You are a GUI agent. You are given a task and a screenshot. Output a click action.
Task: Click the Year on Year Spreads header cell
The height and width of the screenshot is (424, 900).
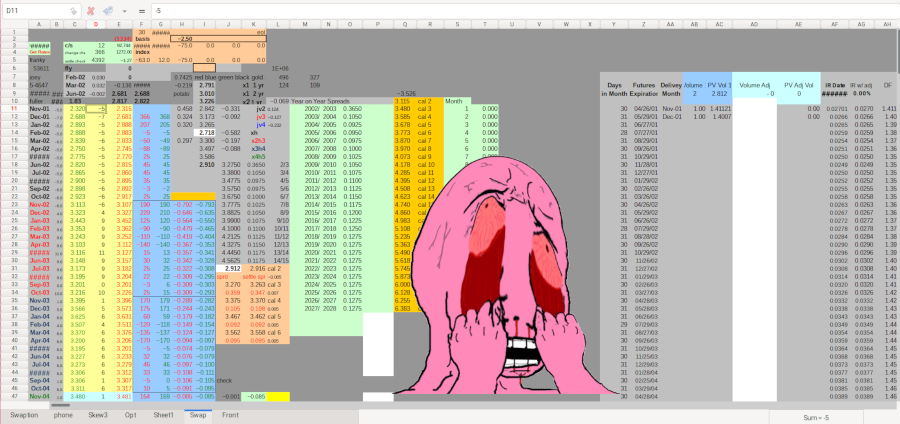click(320, 101)
